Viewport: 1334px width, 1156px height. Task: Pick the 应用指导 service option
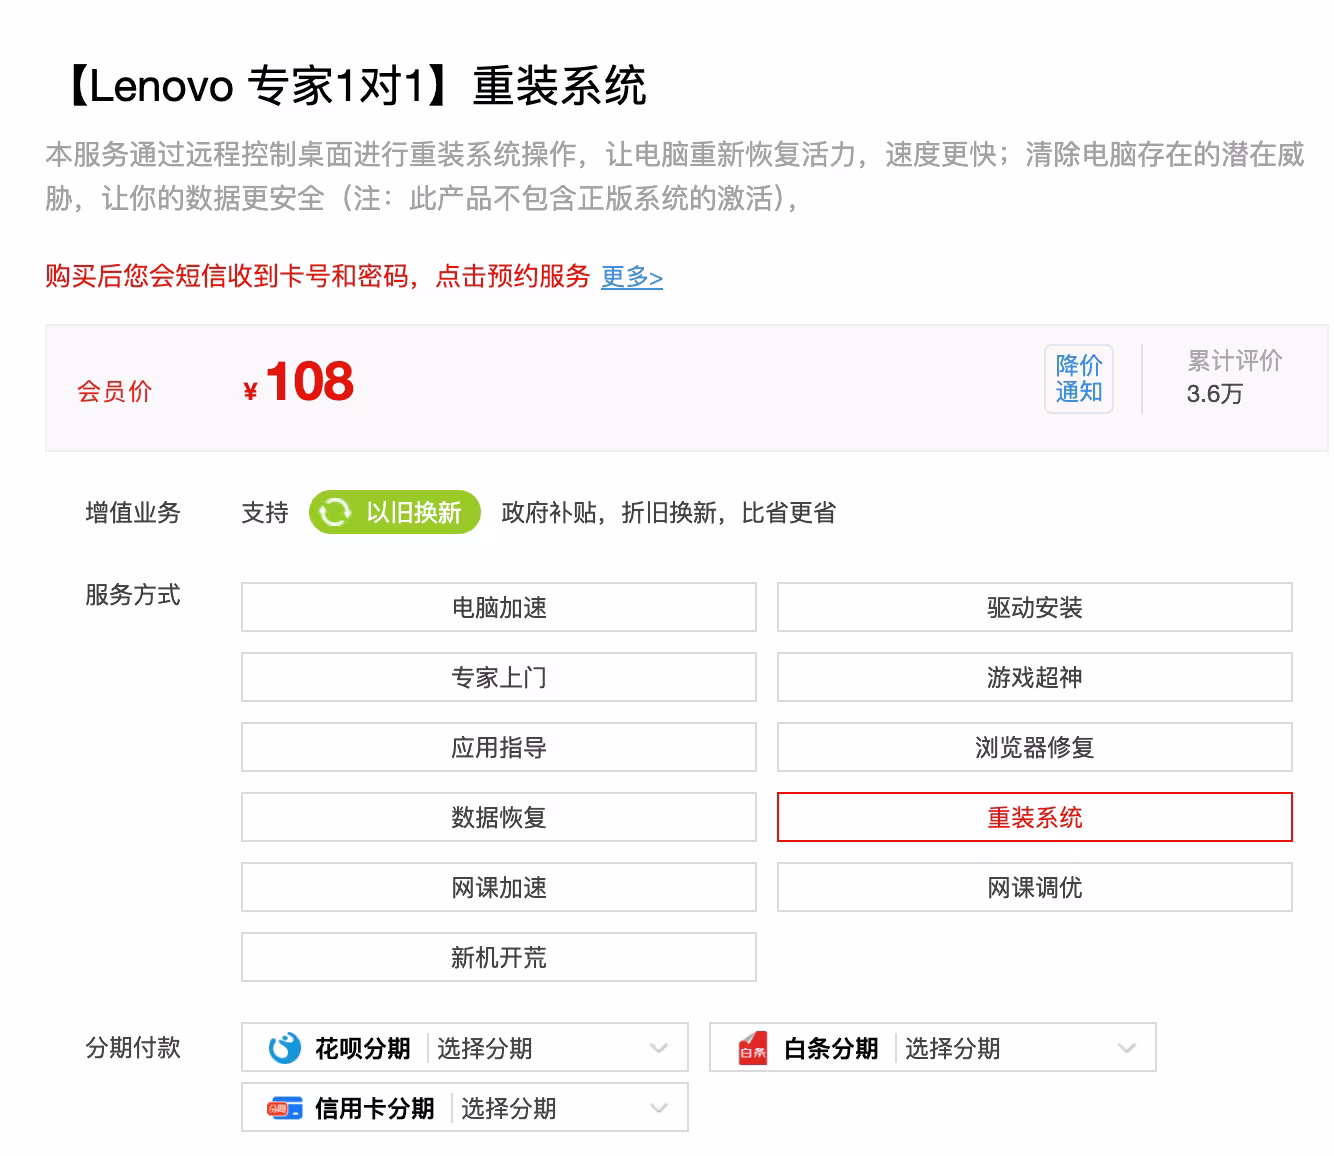coord(499,747)
